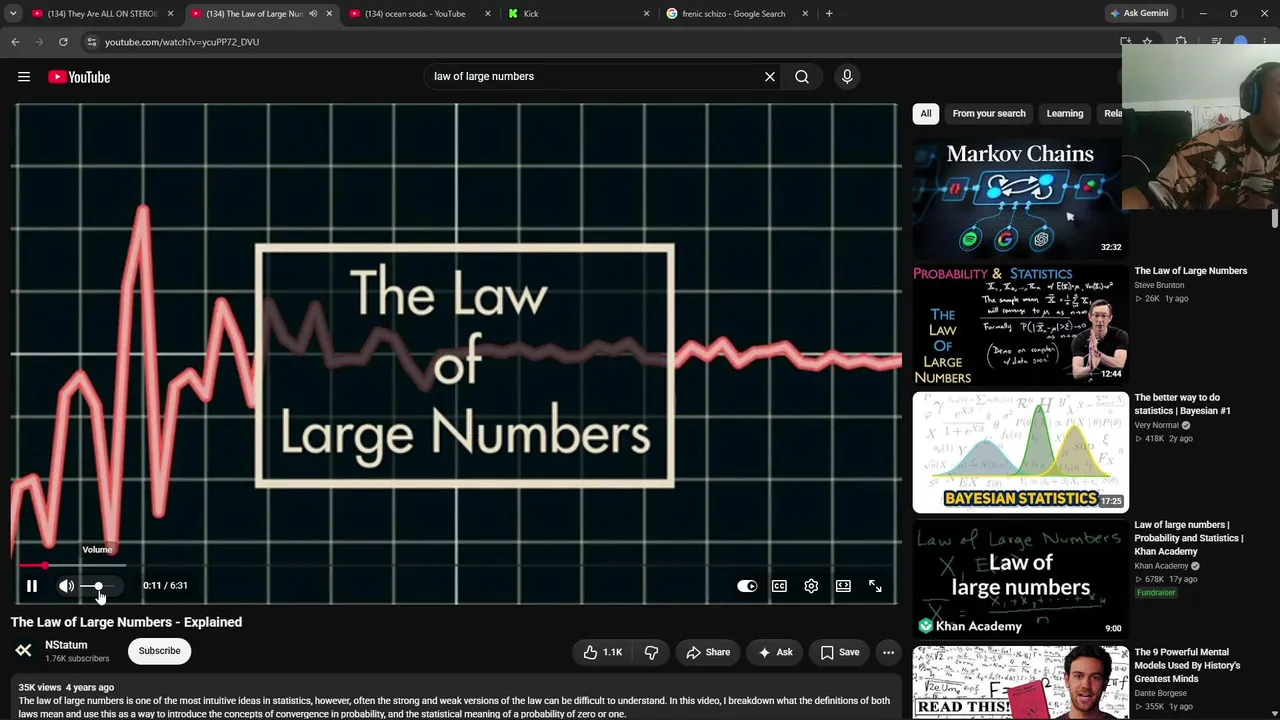Image resolution: width=1280 pixels, height=720 pixels.
Task: Toggle the autoplay switch in the player
Action: (747, 586)
